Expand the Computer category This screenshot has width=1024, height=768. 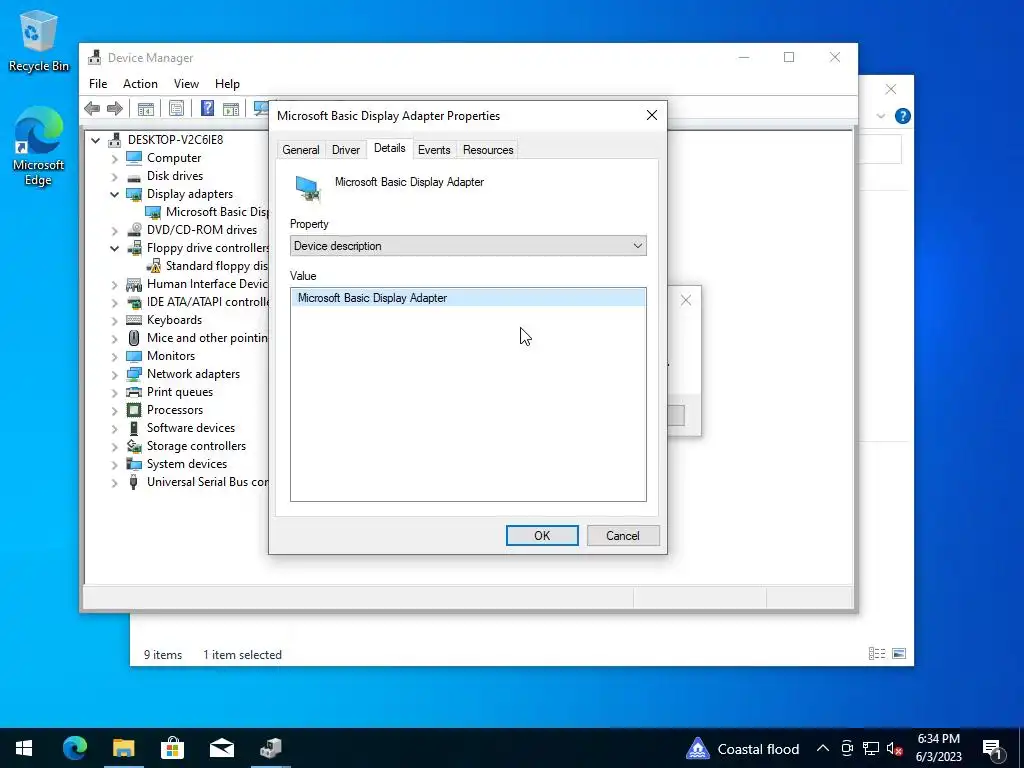pos(115,159)
